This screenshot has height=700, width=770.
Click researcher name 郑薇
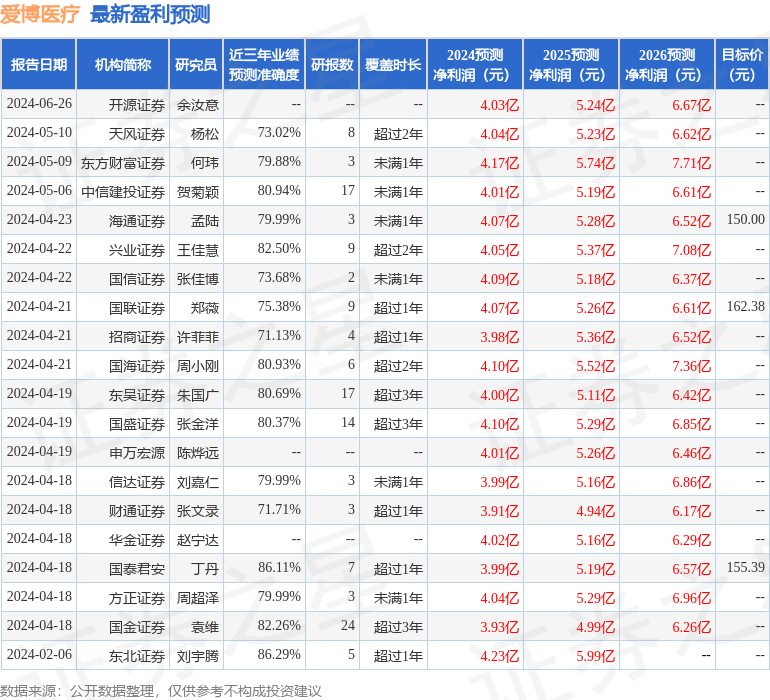click(x=205, y=308)
